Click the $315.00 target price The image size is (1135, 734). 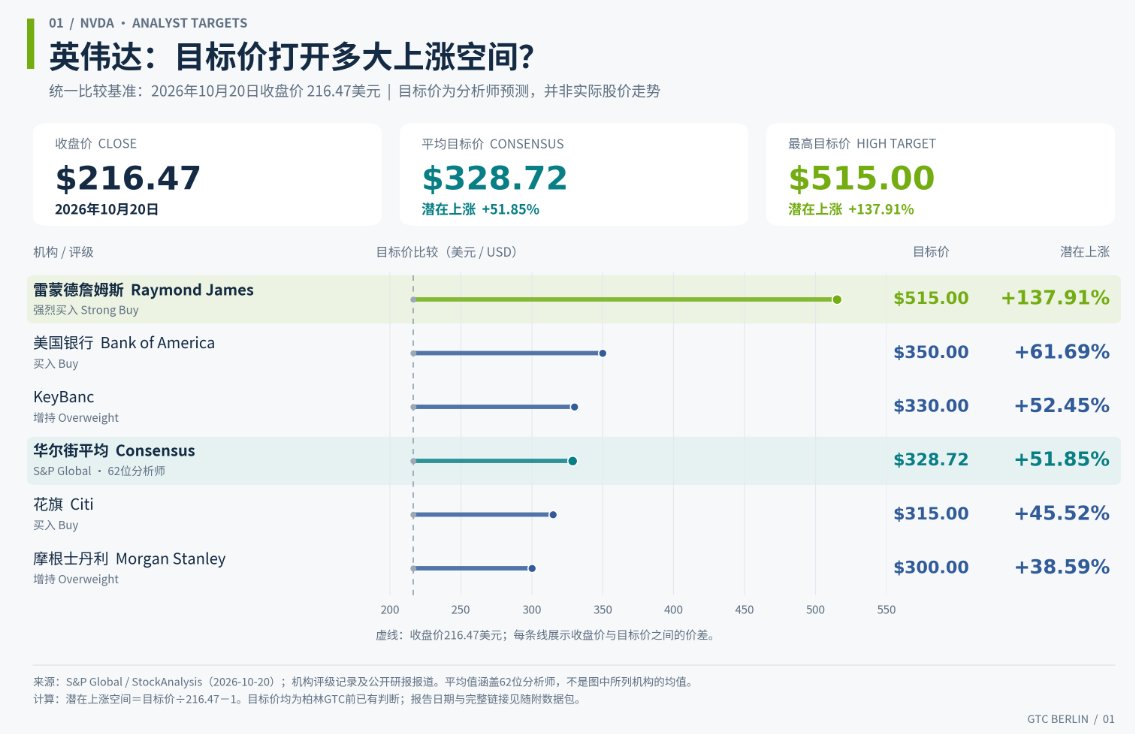[x=931, y=513]
